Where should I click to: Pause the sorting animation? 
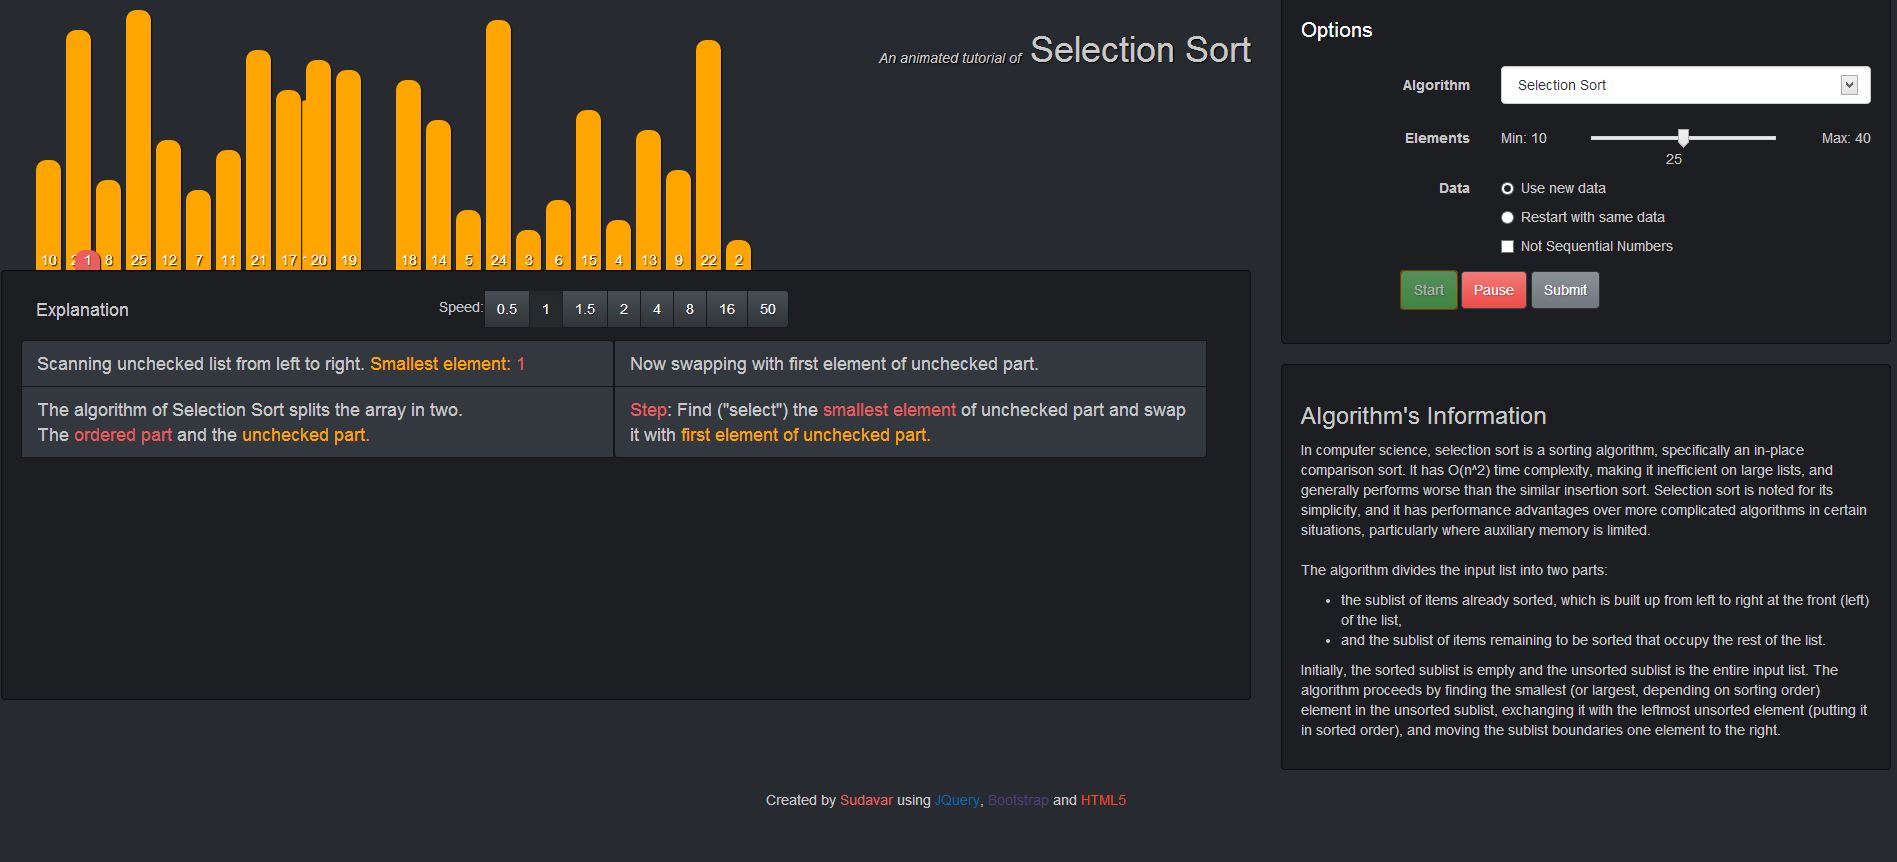[1493, 290]
